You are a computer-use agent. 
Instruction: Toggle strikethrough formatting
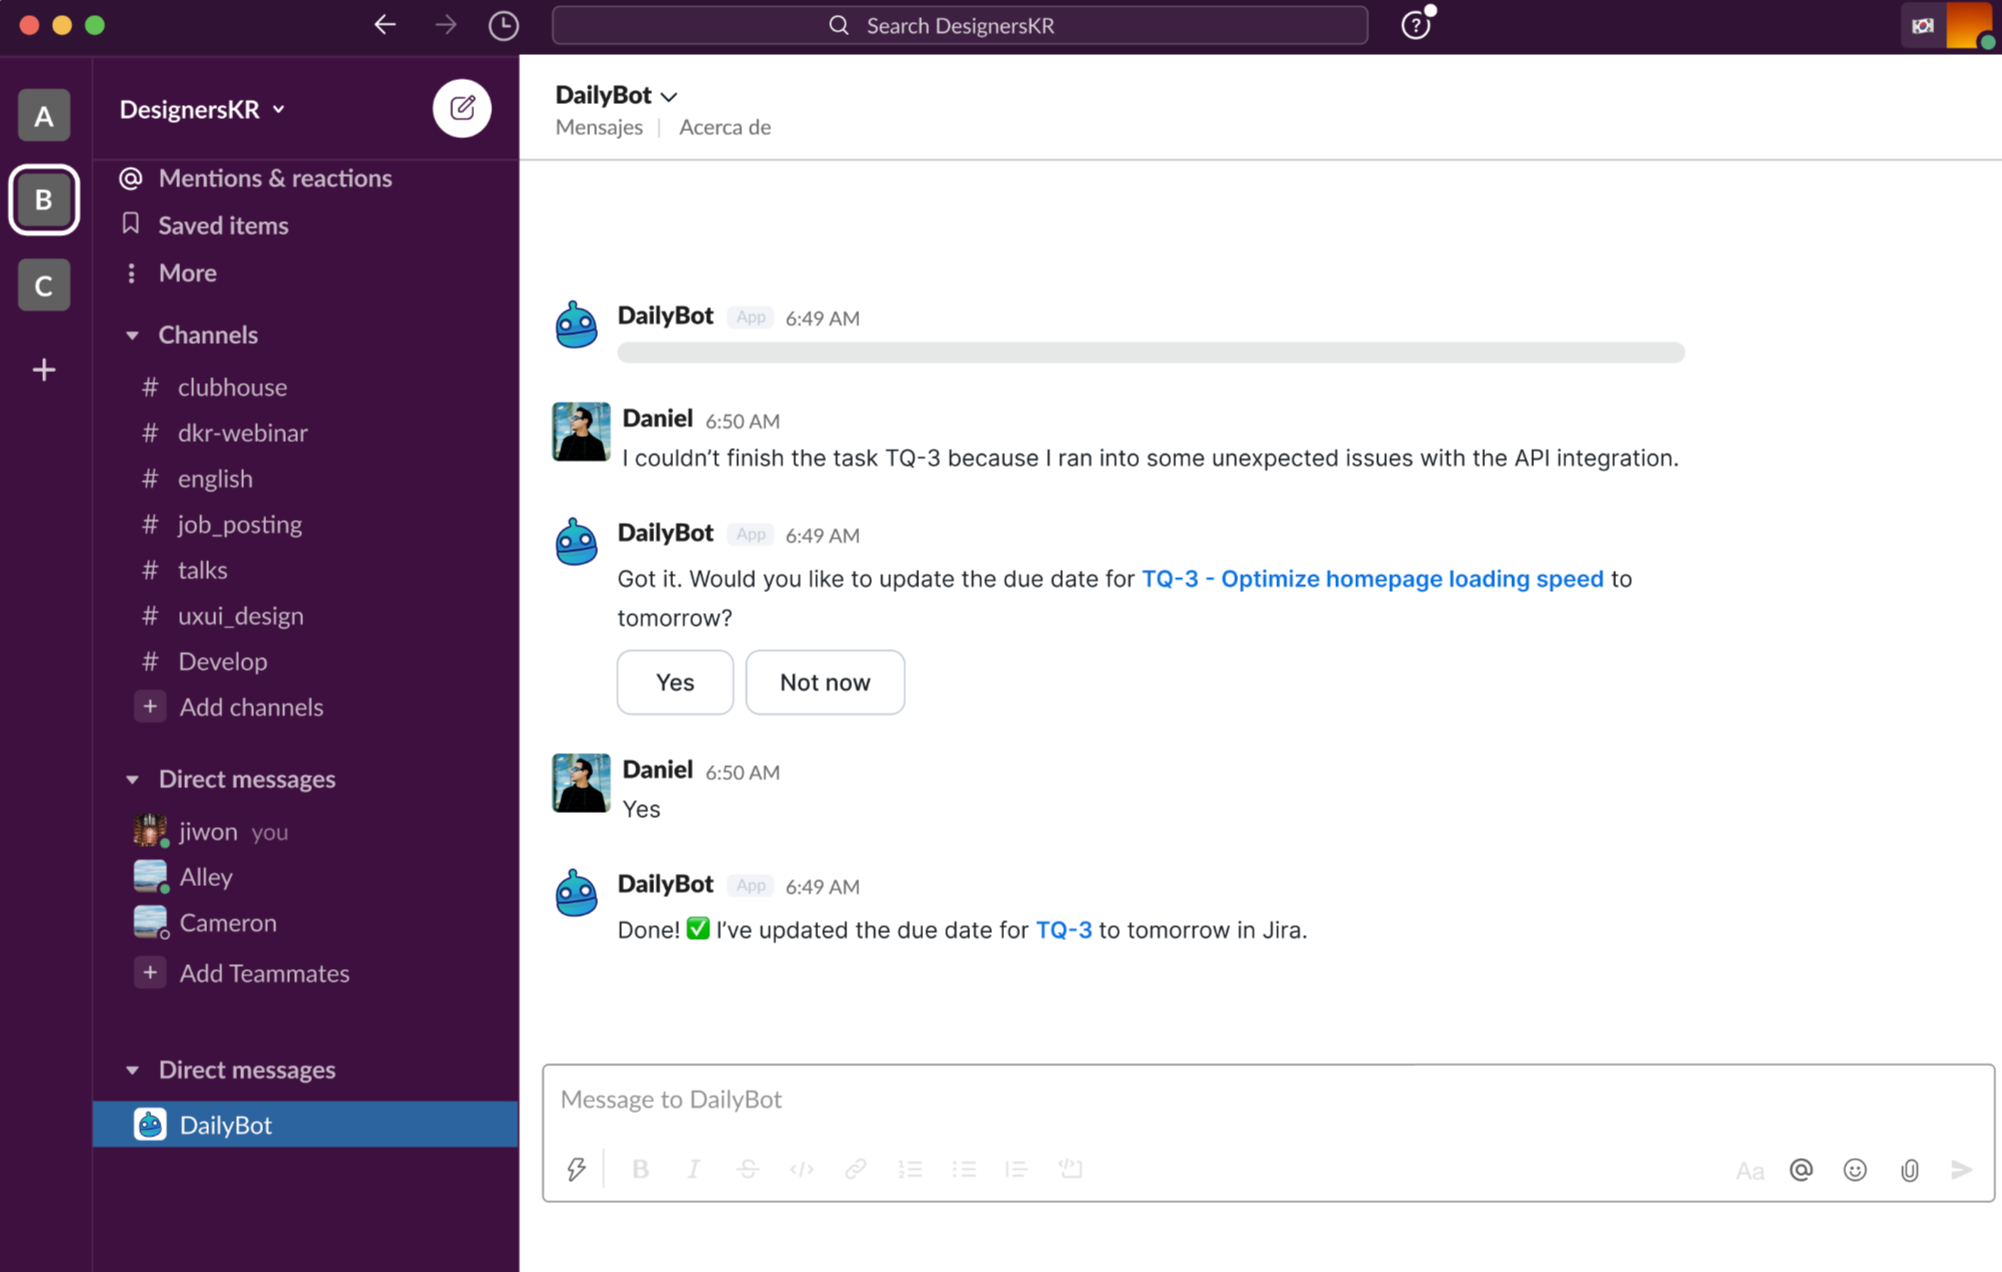point(747,1168)
